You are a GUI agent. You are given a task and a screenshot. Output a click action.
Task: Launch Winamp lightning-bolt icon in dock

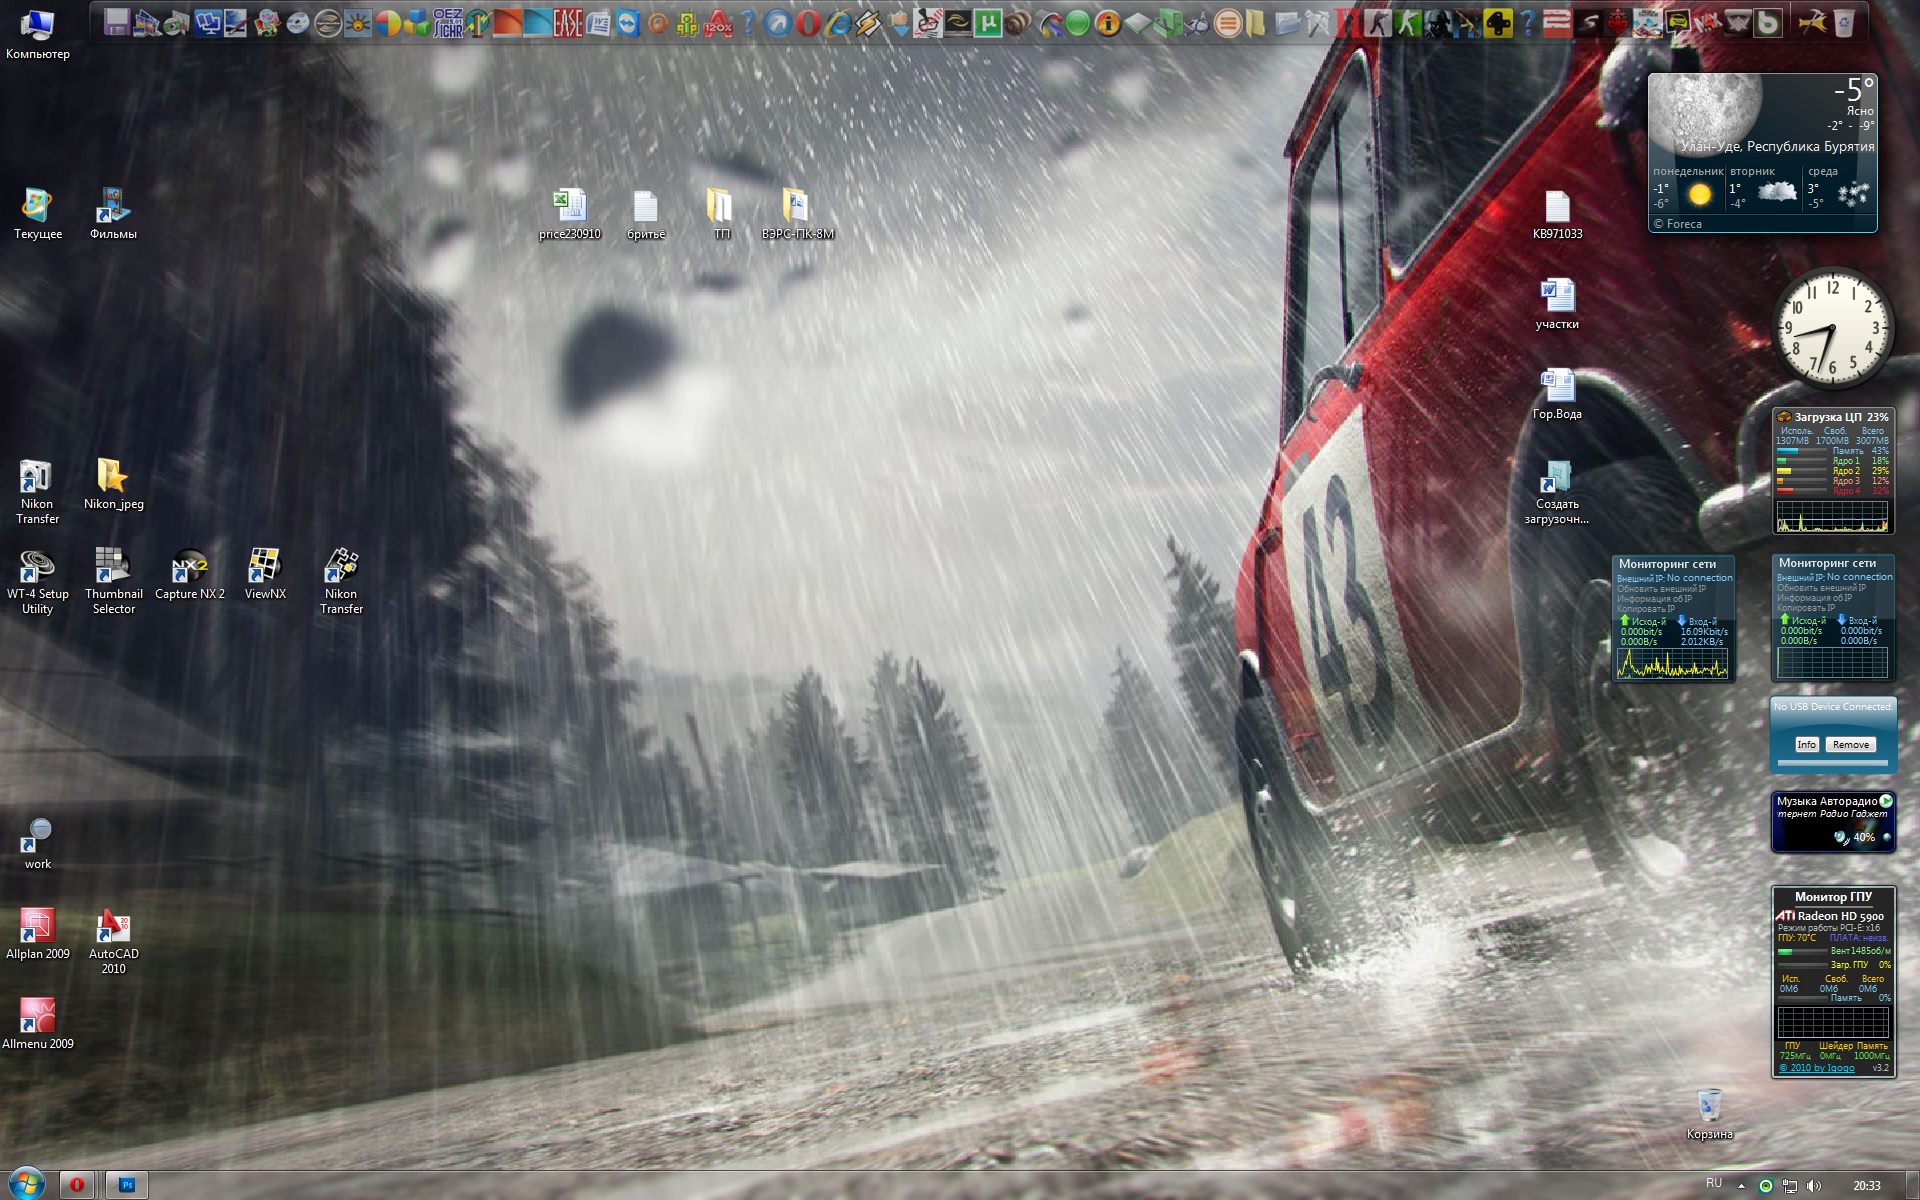point(867,22)
